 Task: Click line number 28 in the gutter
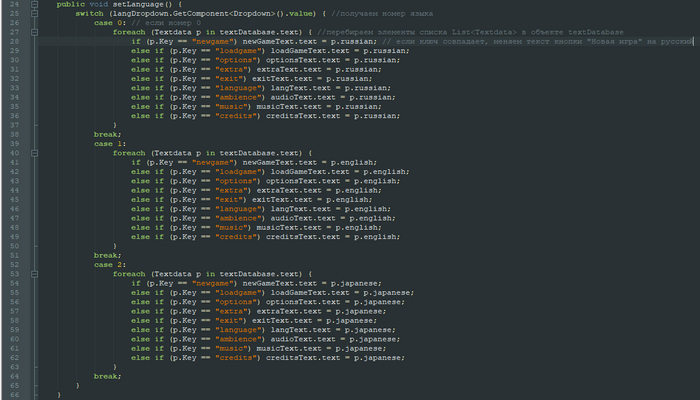[14, 42]
